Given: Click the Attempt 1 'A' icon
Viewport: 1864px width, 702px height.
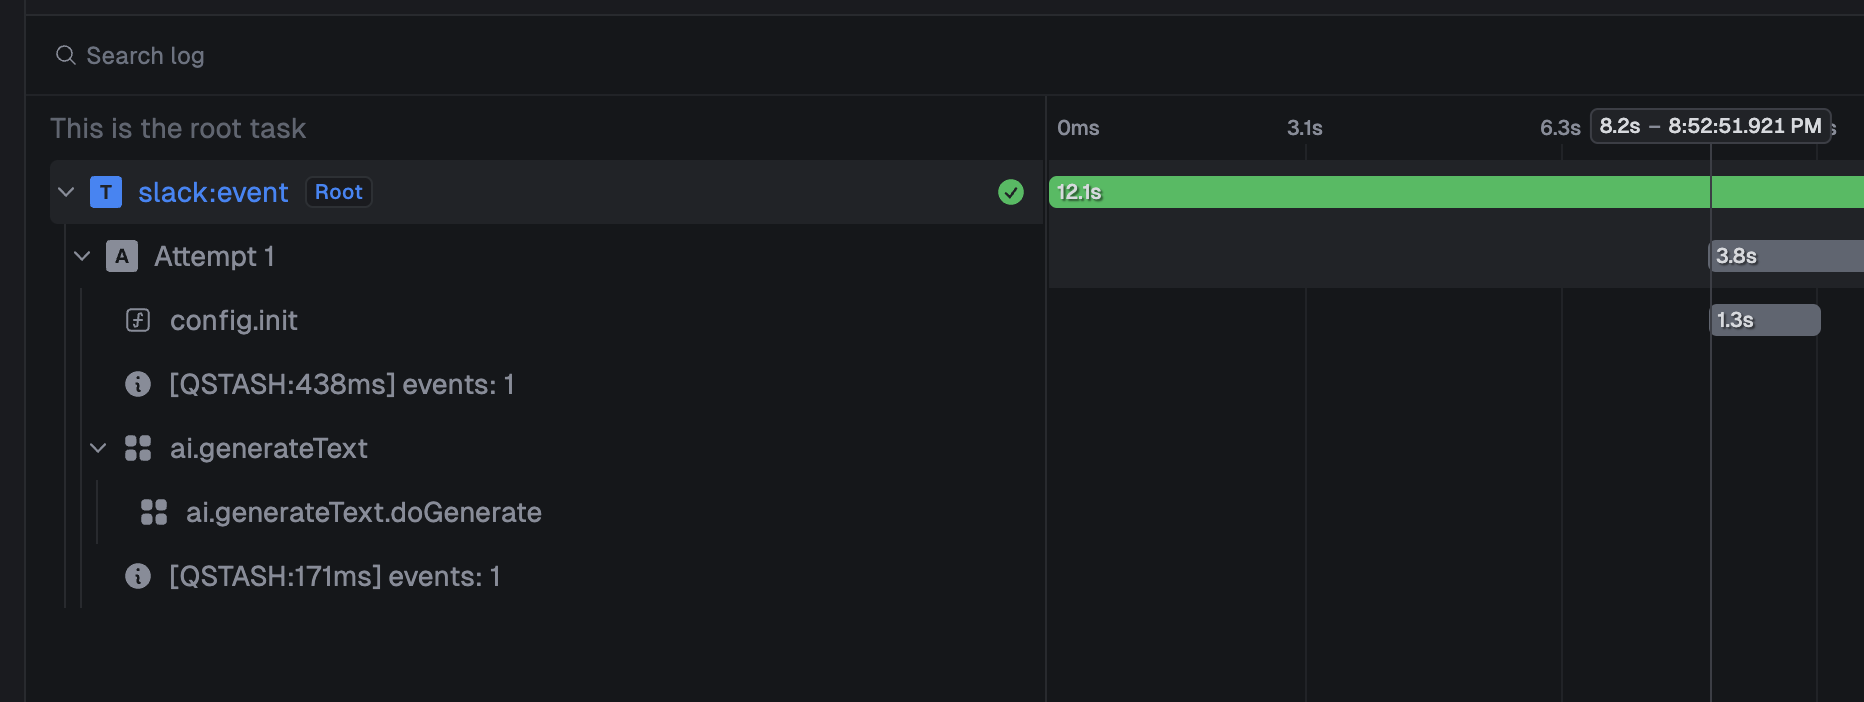Looking at the screenshot, I should click(x=122, y=256).
